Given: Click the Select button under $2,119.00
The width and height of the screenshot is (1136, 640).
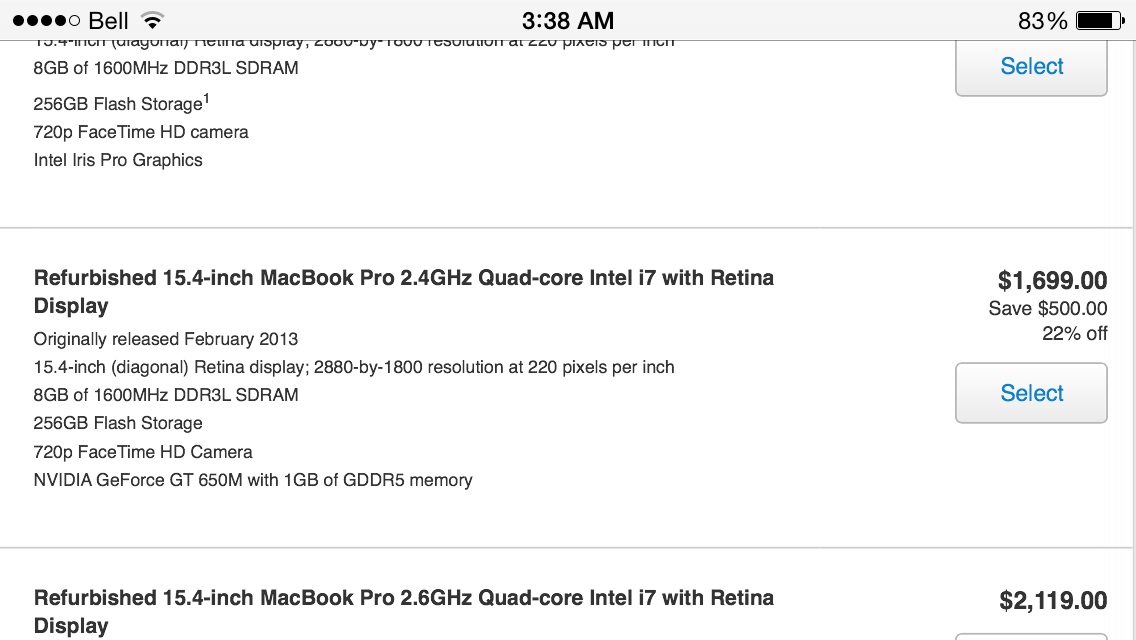Looking at the screenshot, I should [x=1031, y=636].
